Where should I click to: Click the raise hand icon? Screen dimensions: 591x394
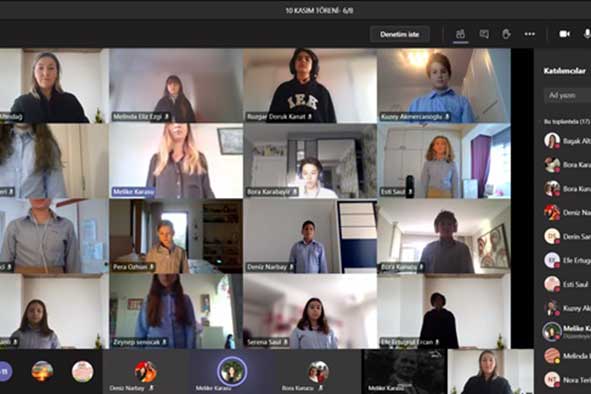click(x=506, y=34)
